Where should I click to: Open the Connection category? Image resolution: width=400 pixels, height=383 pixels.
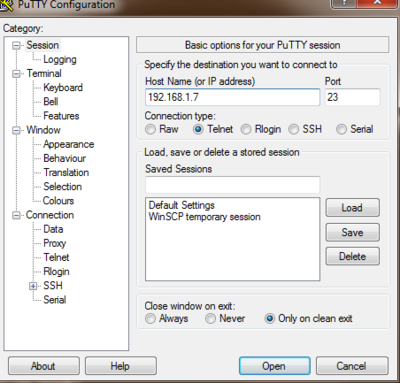coord(50,215)
